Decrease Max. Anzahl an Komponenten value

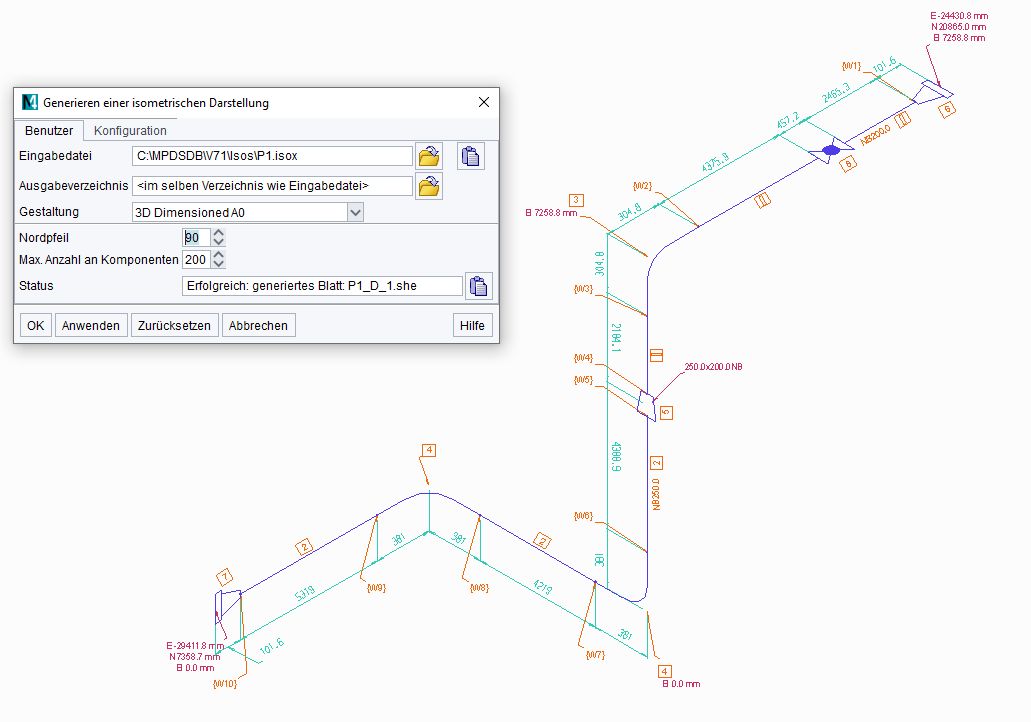pyautogui.click(x=220, y=264)
